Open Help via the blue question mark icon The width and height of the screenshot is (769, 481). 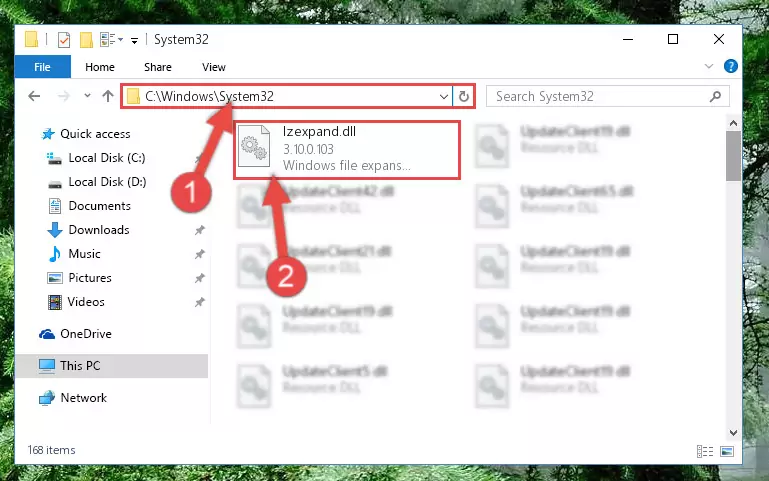click(731, 66)
